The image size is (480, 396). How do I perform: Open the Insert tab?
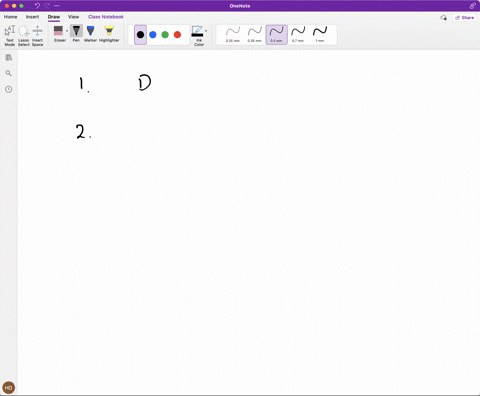[32, 17]
